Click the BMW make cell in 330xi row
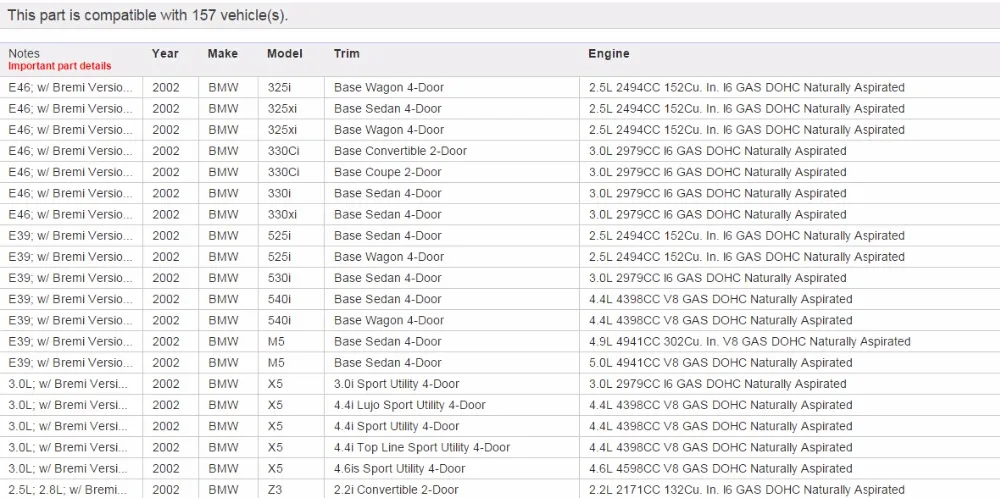 point(223,214)
